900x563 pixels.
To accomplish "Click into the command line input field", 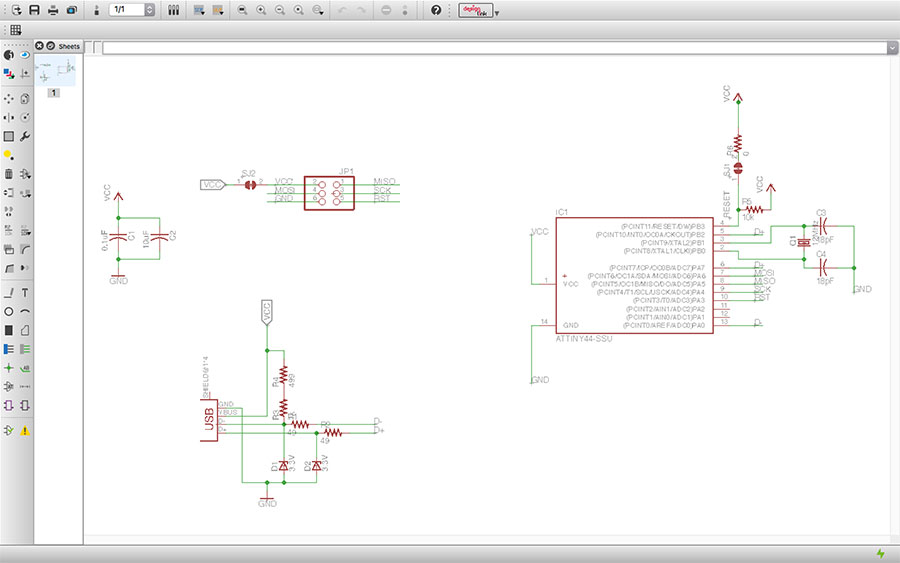I will (x=494, y=48).
